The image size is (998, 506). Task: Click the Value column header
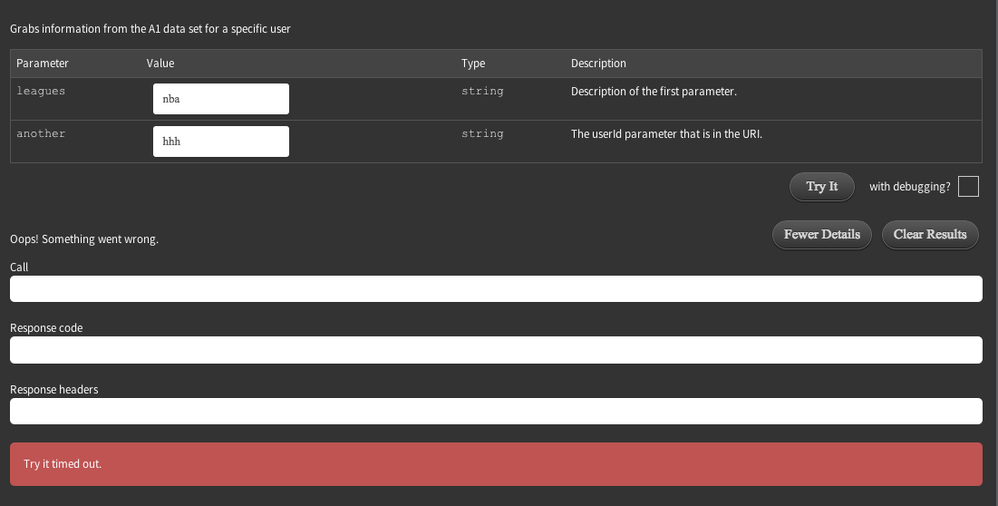[160, 64]
